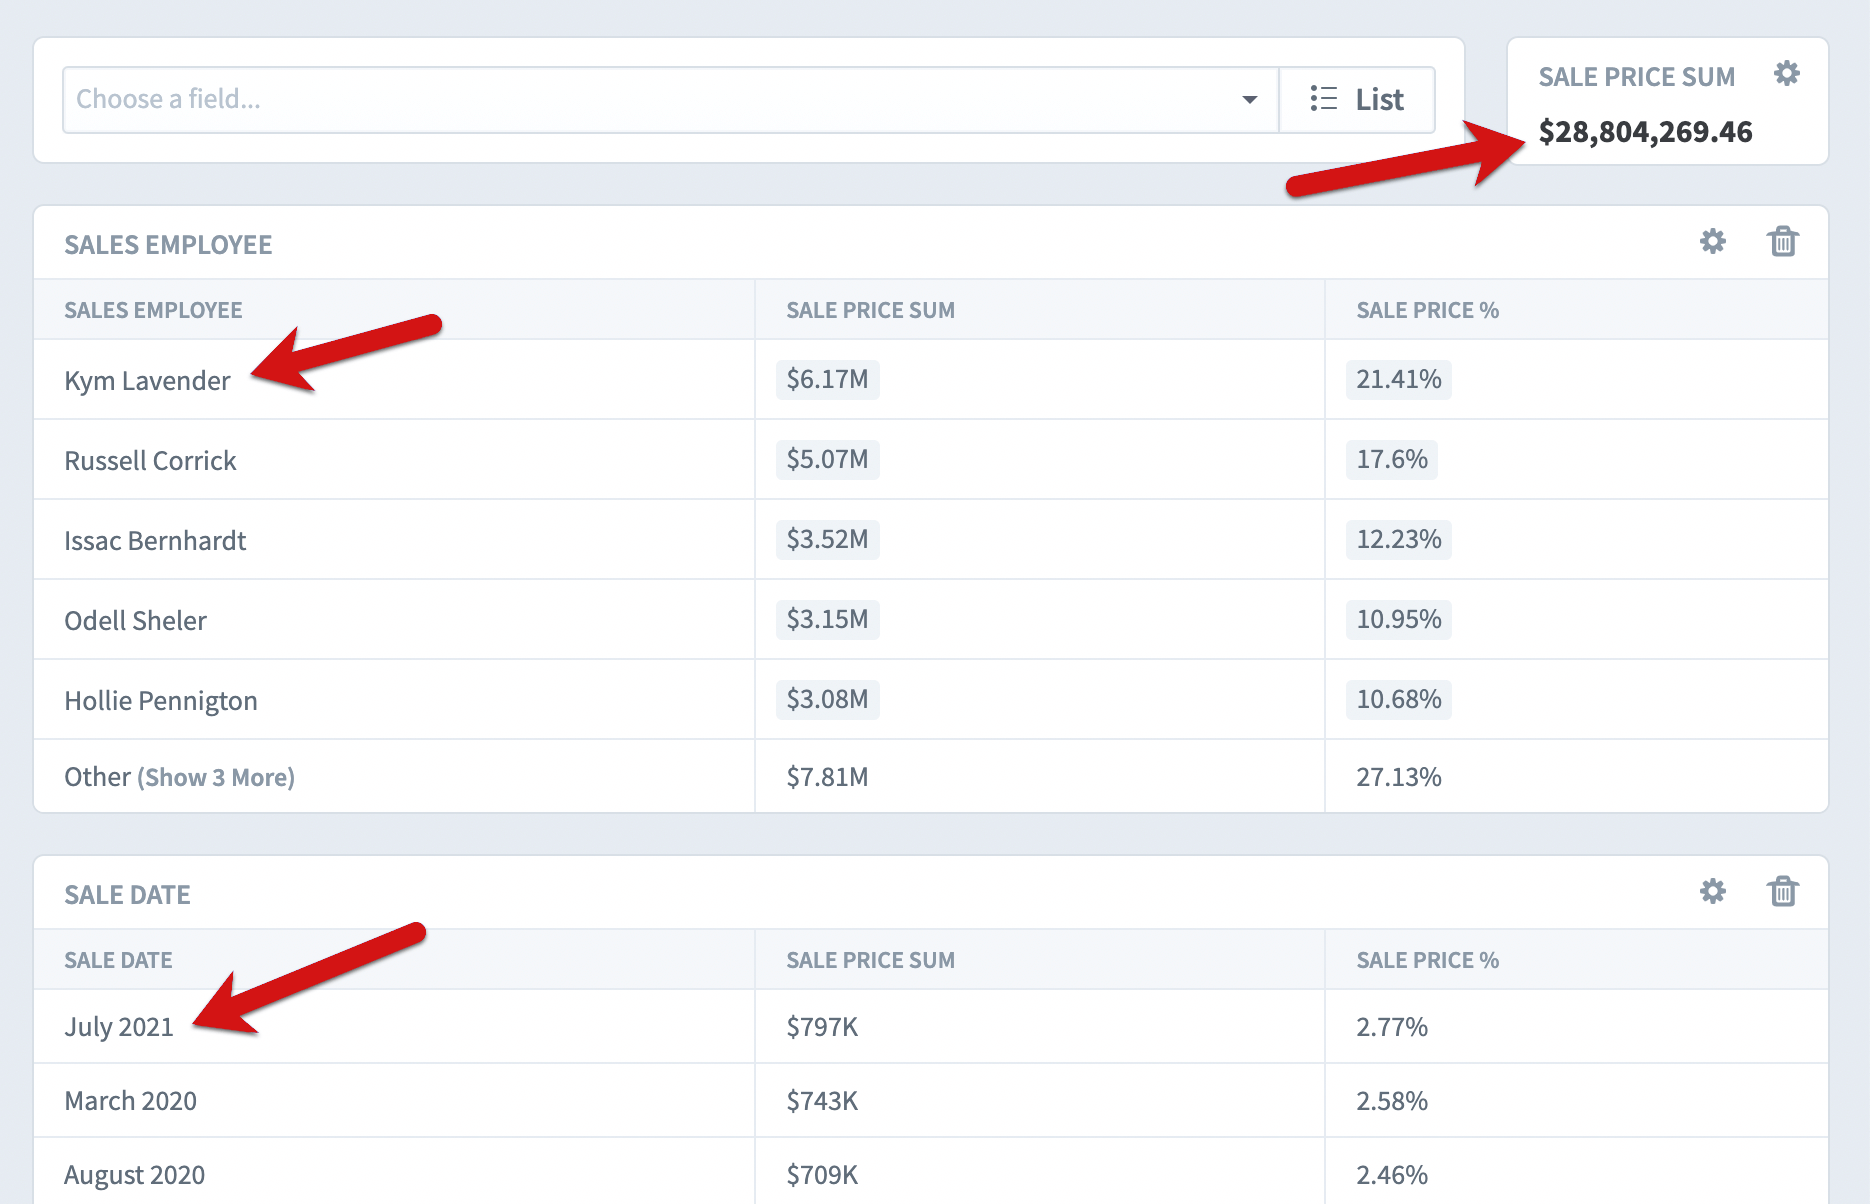This screenshot has width=1870, height=1204.
Task: Delete the Sales Employee table
Action: point(1782,241)
